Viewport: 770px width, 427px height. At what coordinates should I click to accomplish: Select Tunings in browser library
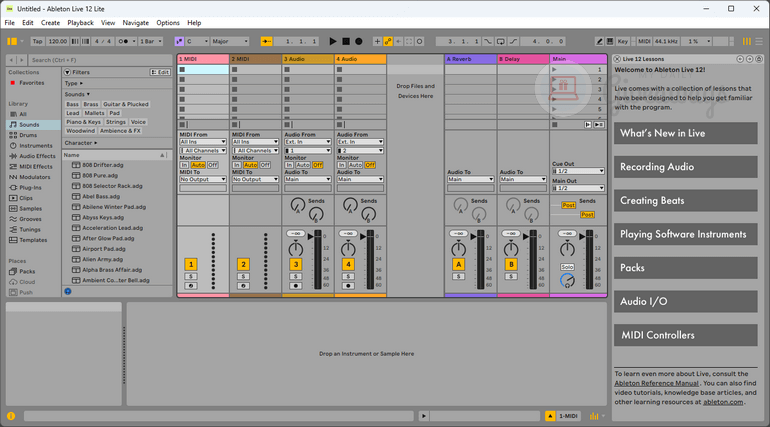tap(30, 230)
